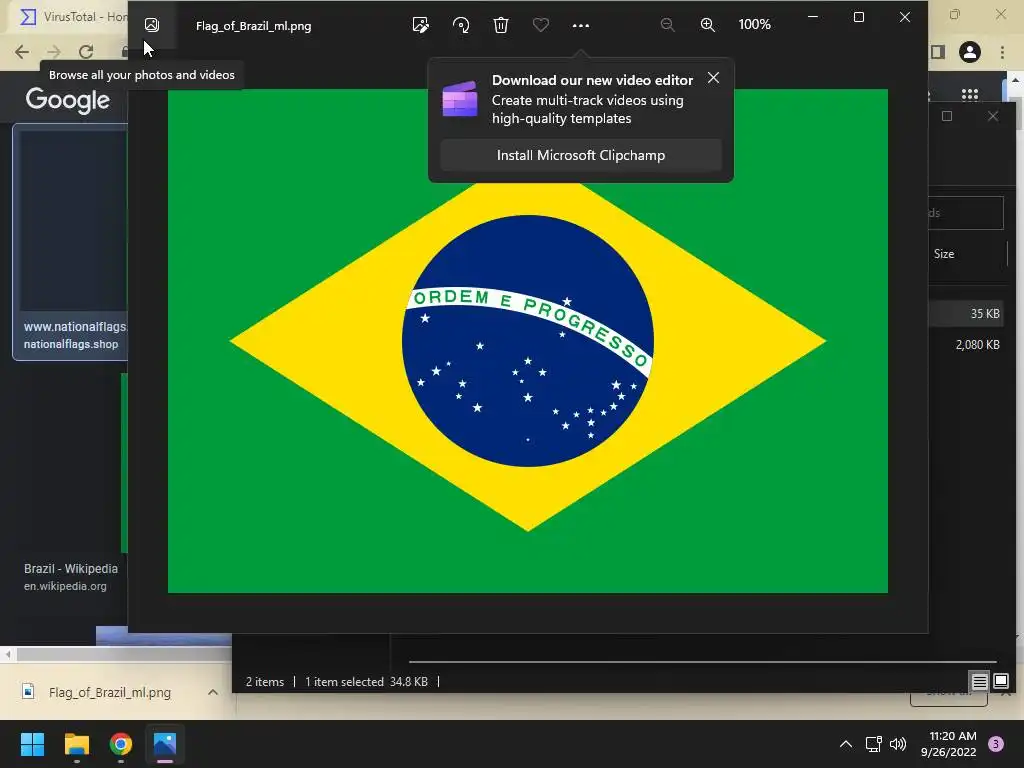Zoom out with magnifier minus icon
1024x768 pixels.
(667, 25)
